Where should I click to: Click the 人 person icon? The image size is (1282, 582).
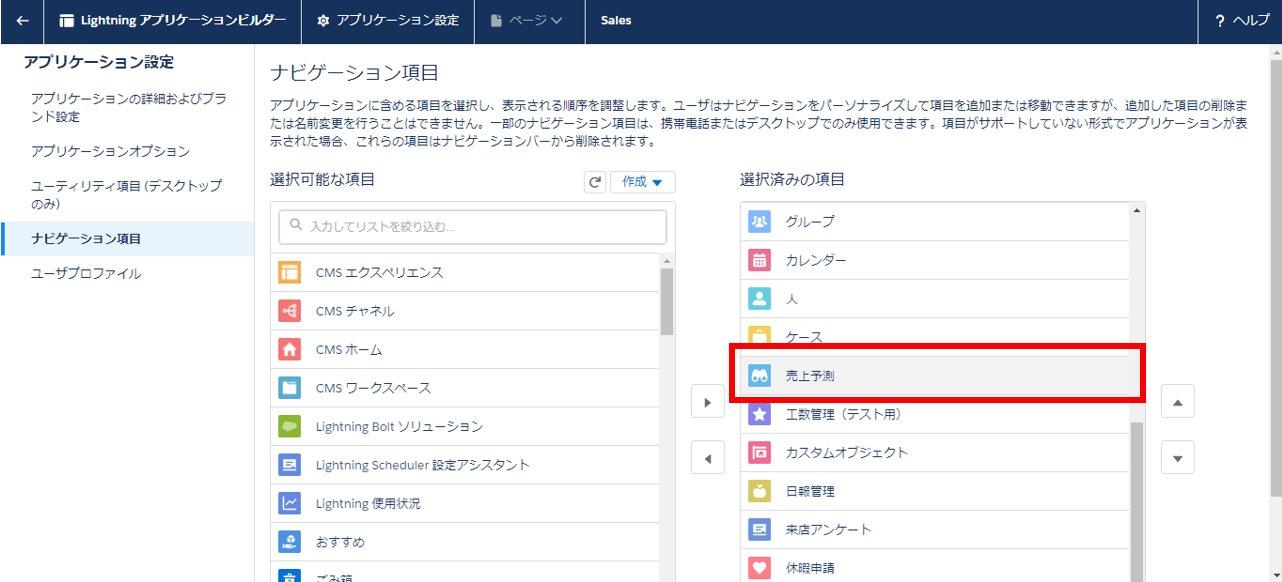pos(759,298)
